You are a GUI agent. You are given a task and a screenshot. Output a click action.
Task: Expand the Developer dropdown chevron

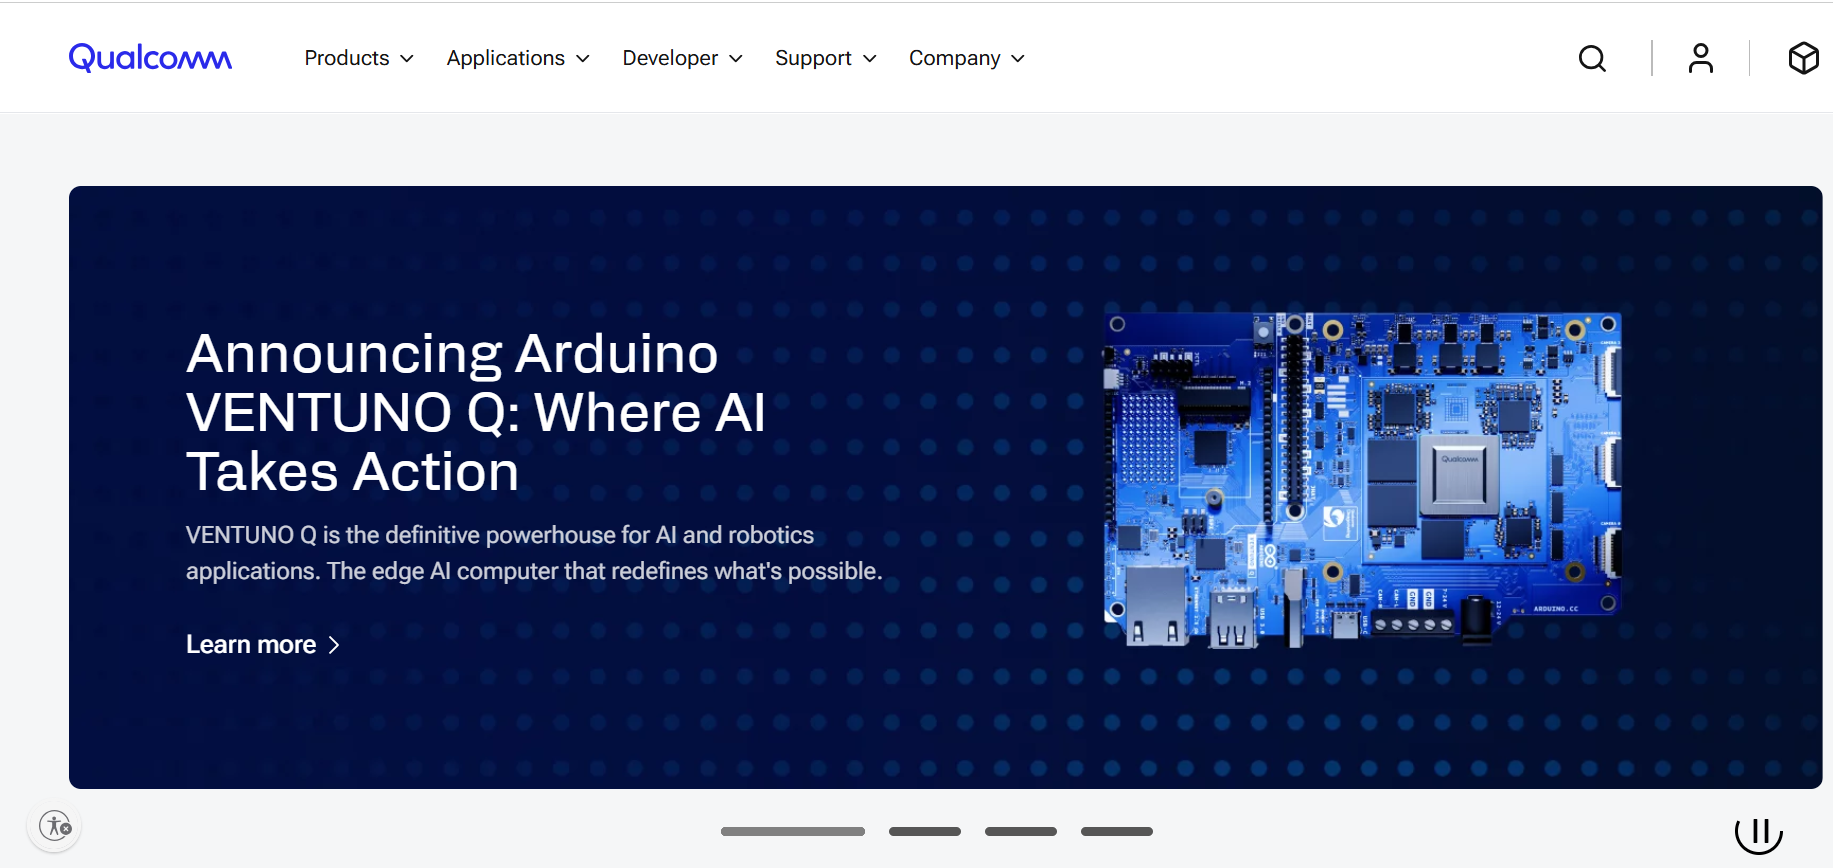click(736, 59)
